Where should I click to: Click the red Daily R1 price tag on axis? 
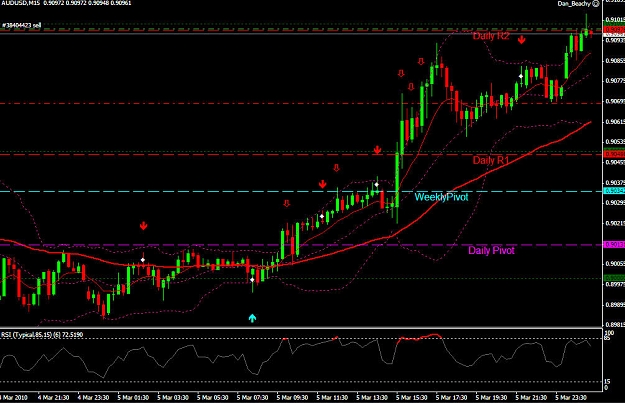pyautogui.click(x=614, y=154)
